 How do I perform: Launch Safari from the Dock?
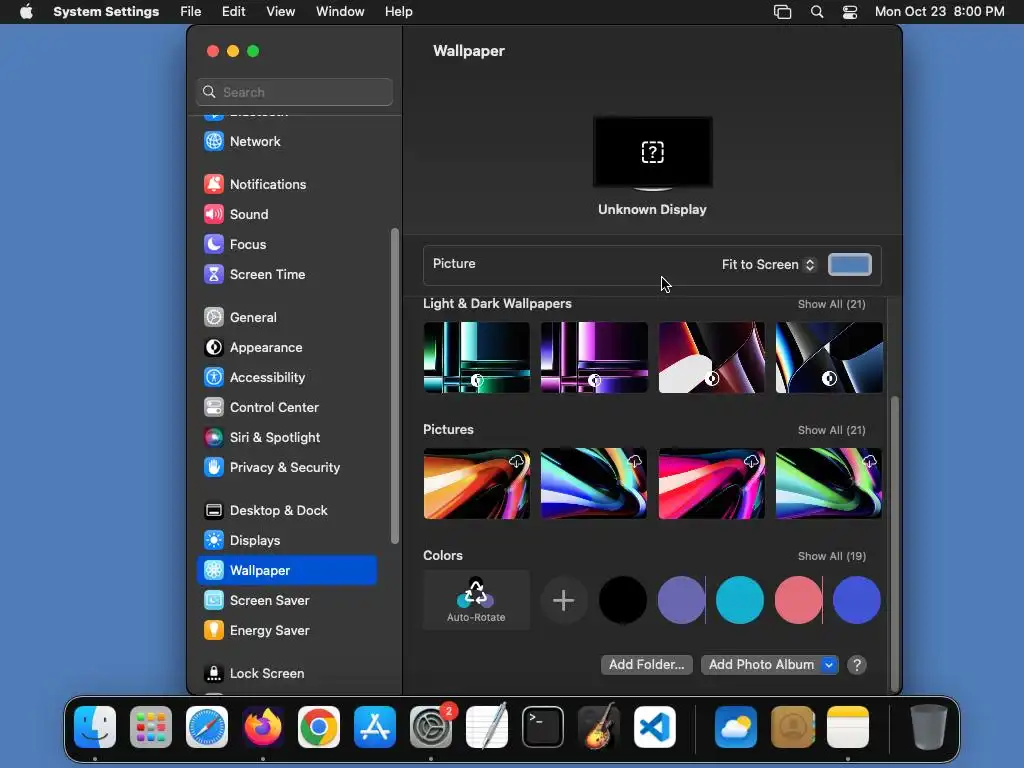(207, 727)
